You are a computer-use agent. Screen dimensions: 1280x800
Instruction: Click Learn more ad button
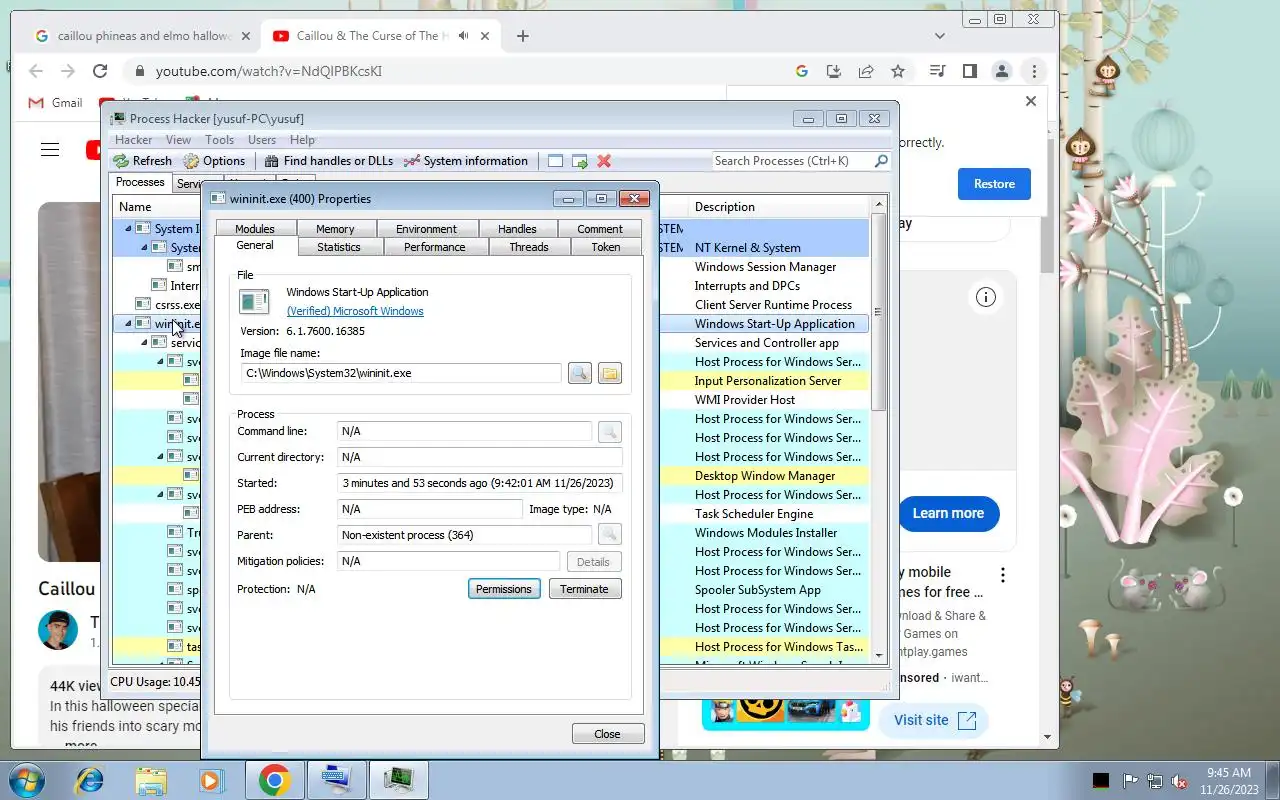coord(948,513)
